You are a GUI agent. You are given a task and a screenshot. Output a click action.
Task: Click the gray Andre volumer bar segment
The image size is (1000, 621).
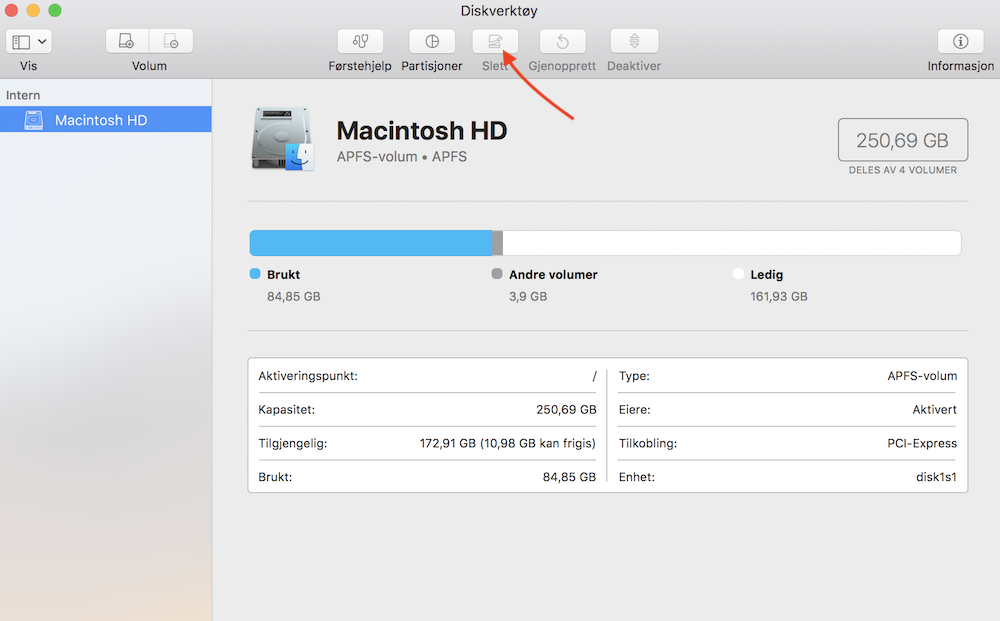coord(497,243)
